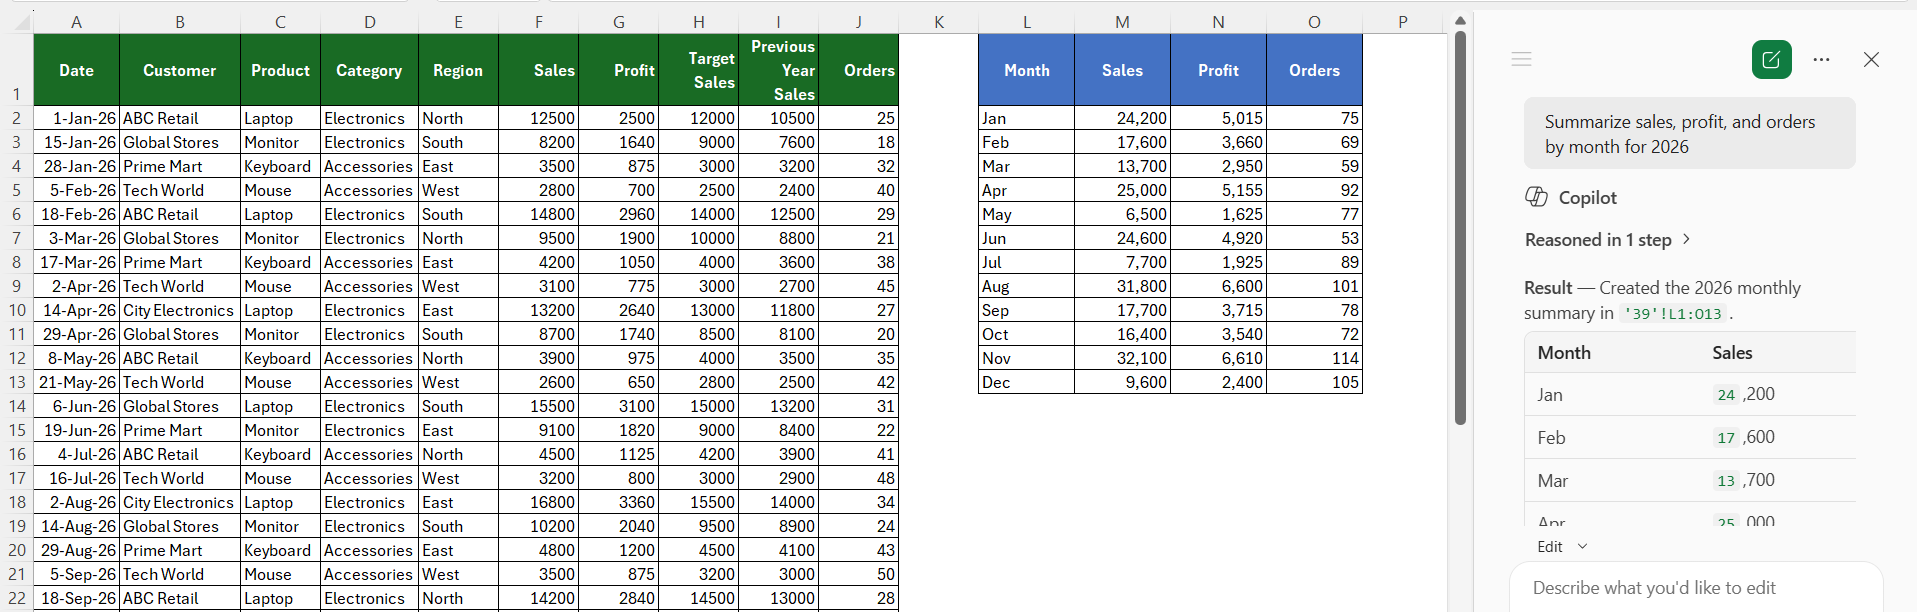Viewport: 1917px width, 612px height.
Task: Open the Edit dropdown in Copilot pane
Action: tap(1562, 546)
